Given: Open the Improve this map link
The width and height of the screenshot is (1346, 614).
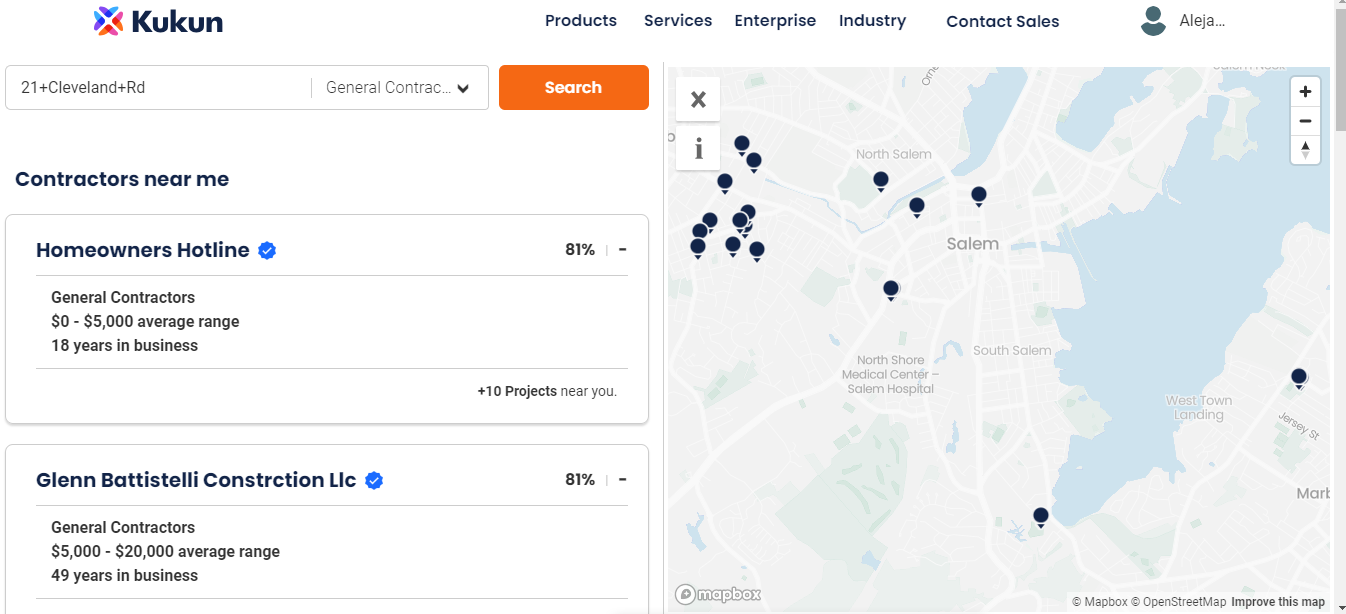Looking at the screenshot, I should coord(1277,602).
